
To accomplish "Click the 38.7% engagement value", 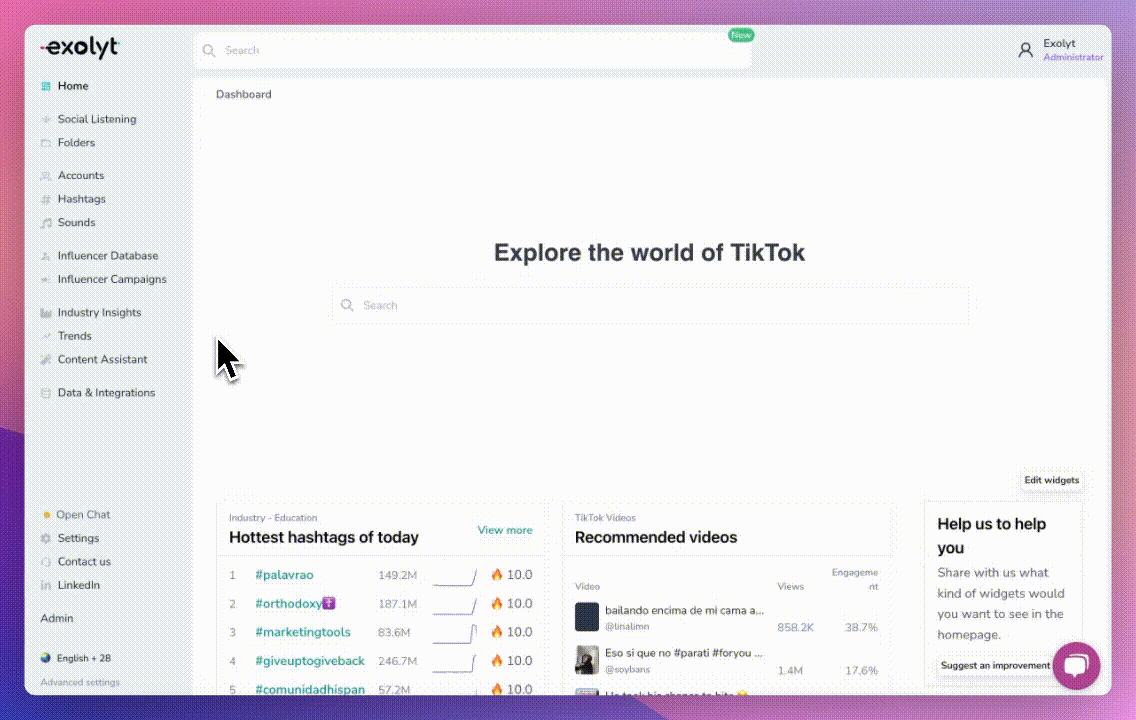I will click(861, 627).
